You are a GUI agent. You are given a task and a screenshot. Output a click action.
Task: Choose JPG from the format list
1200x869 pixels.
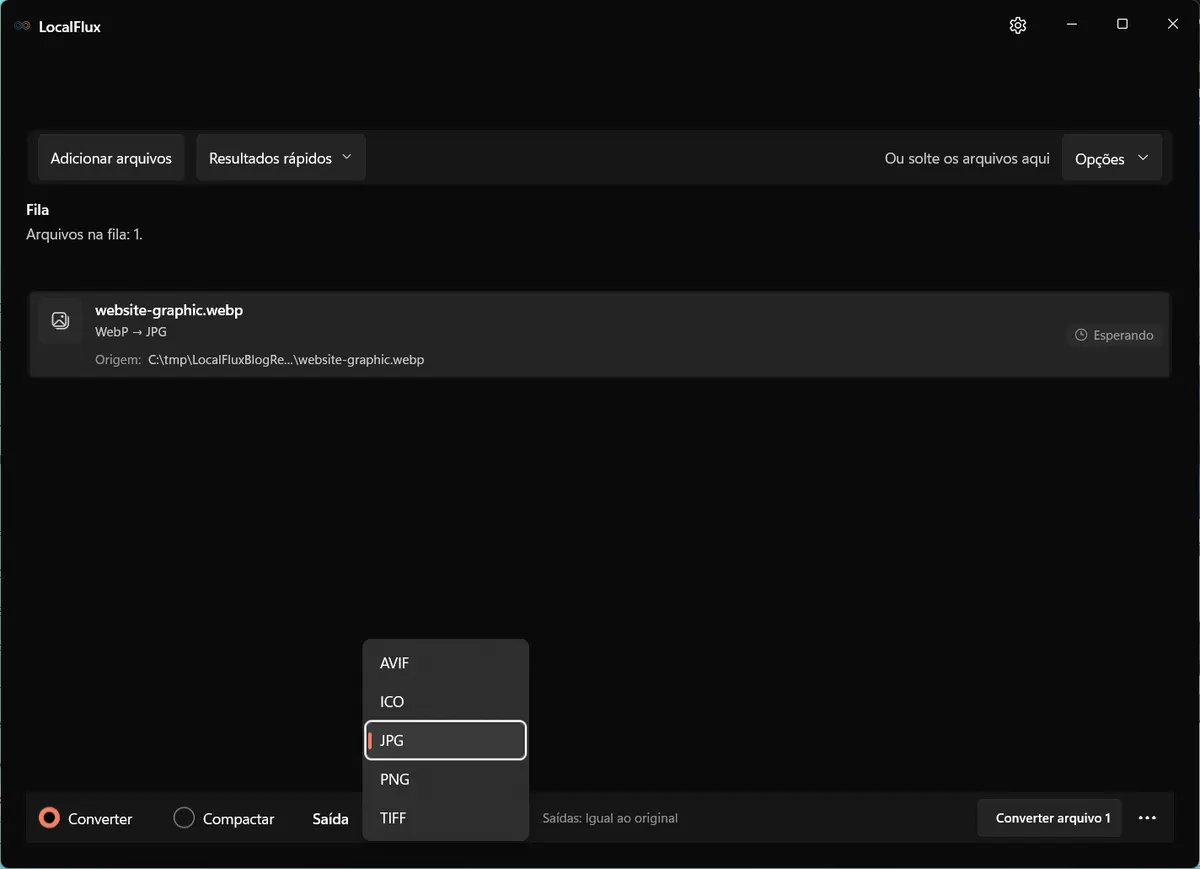click(446, 740)
